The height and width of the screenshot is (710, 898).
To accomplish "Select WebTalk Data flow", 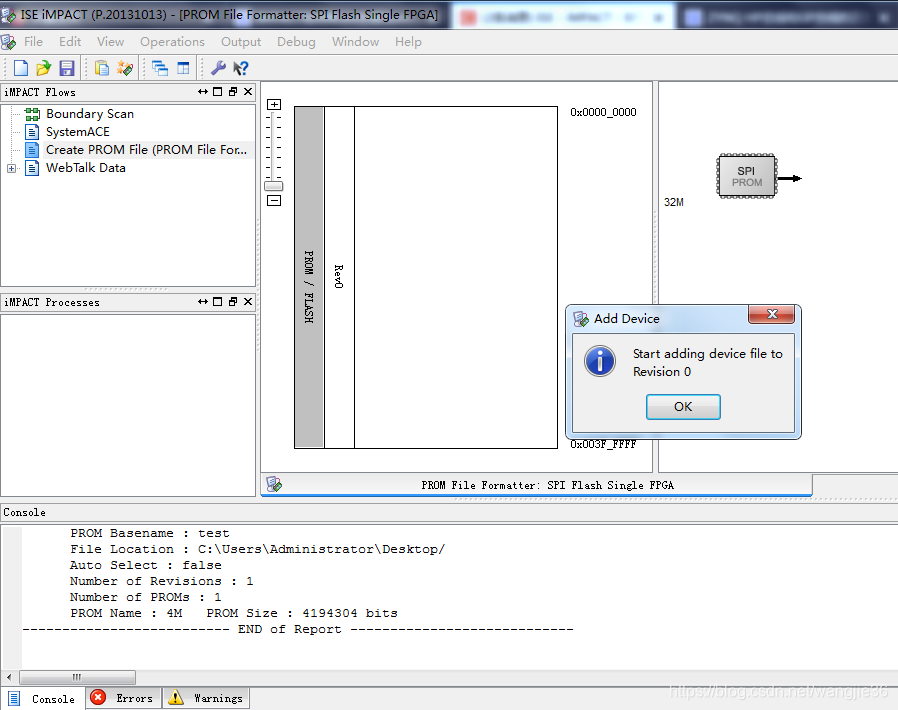I will pyautogui.click(x=86, y=168).
